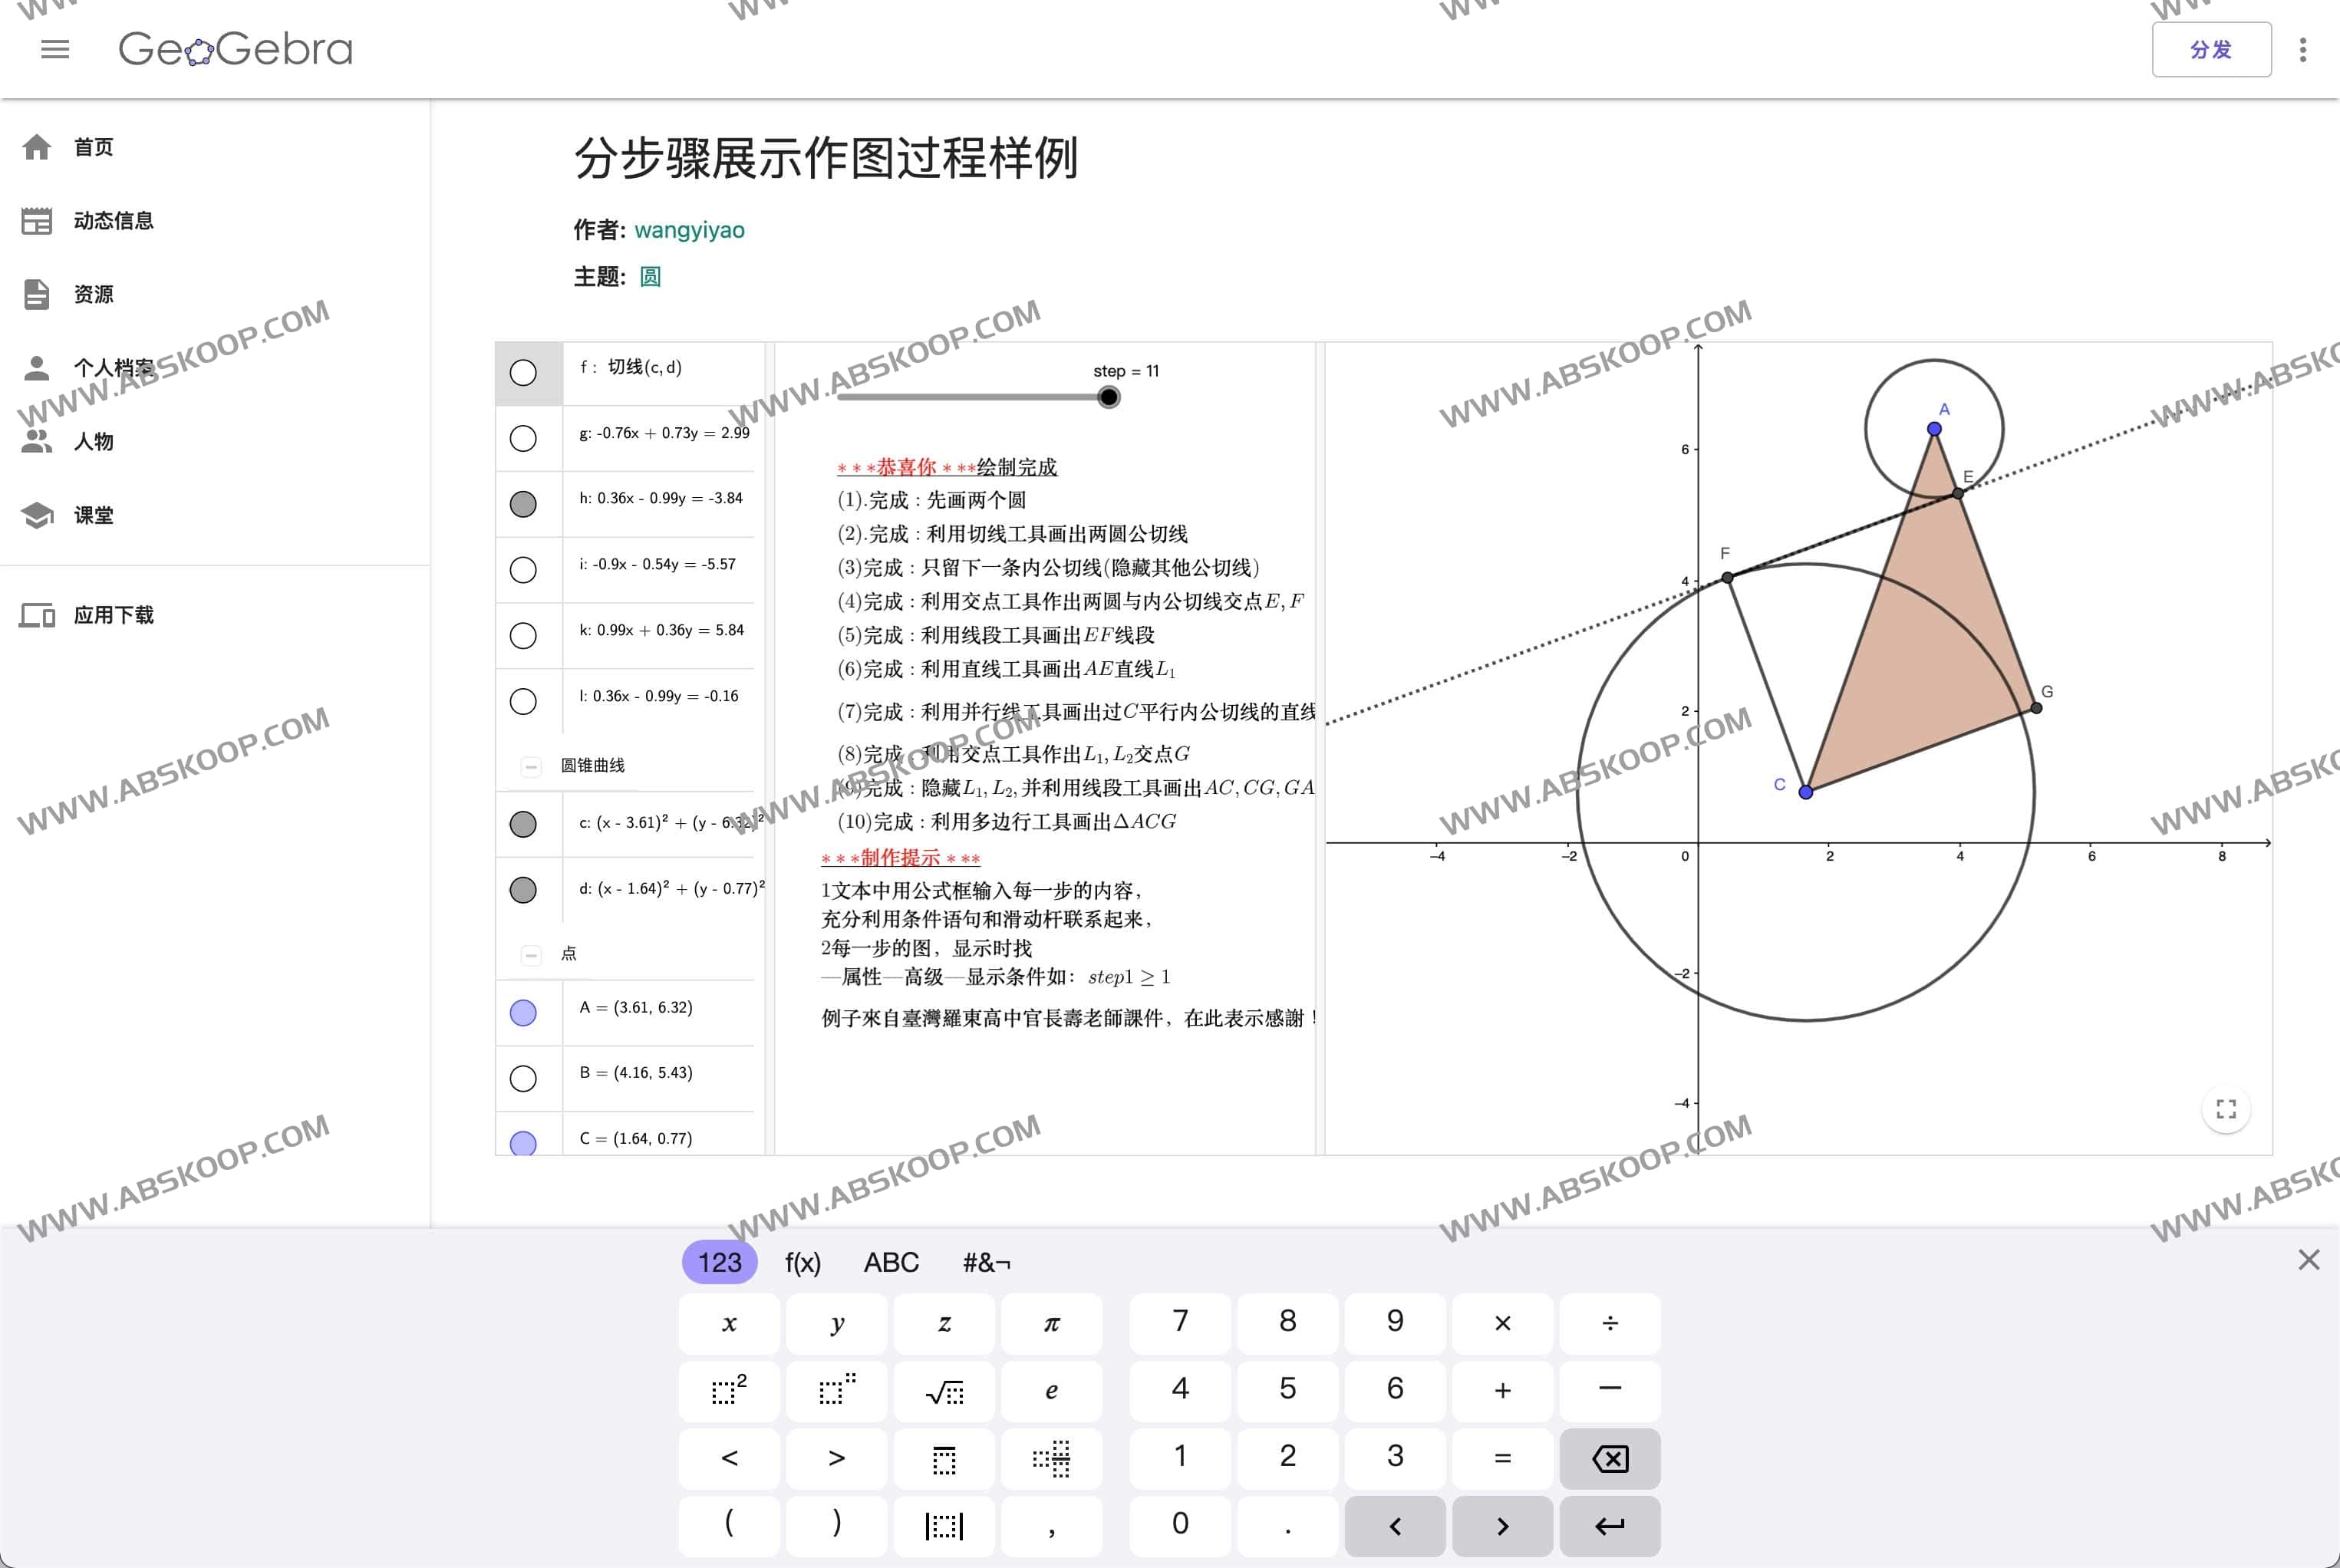Hide circle c visibility marker

click(x=523, y=824)
